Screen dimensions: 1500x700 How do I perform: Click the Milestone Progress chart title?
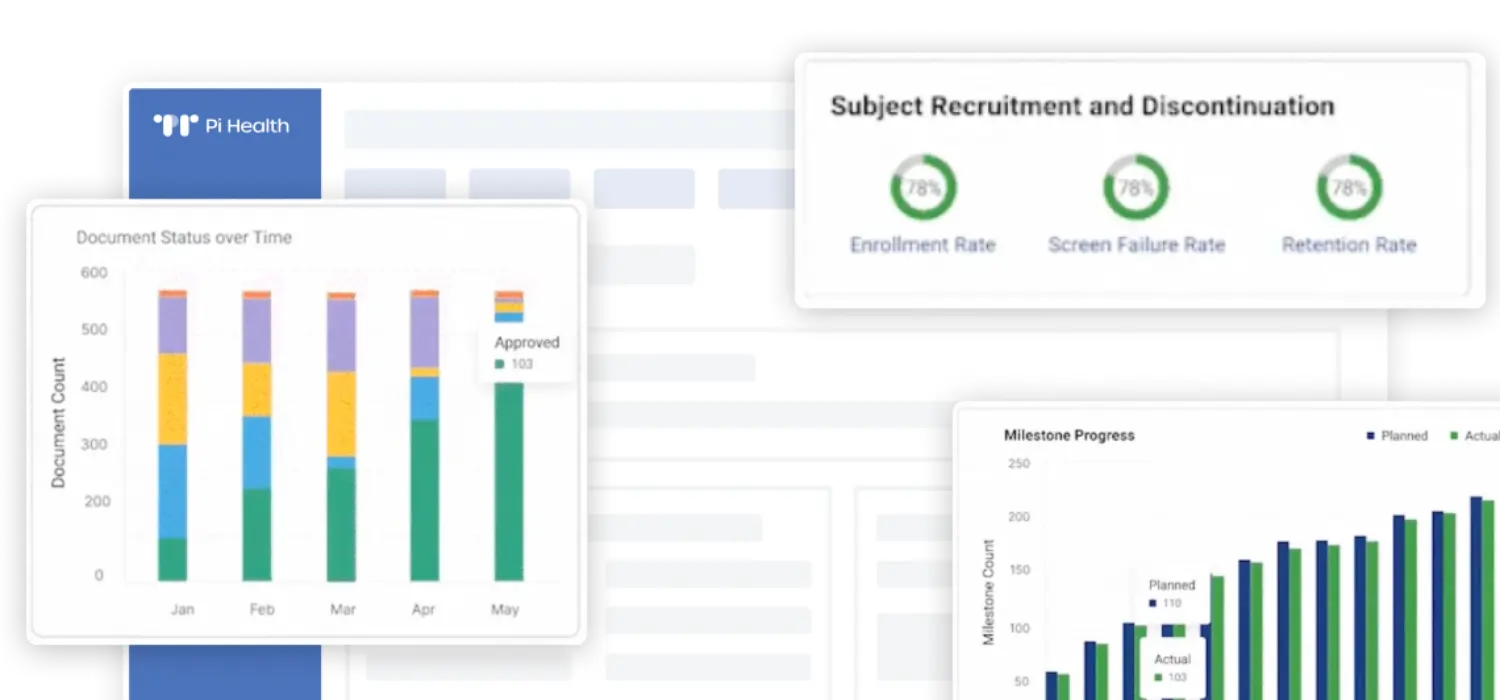point(1069,436)
